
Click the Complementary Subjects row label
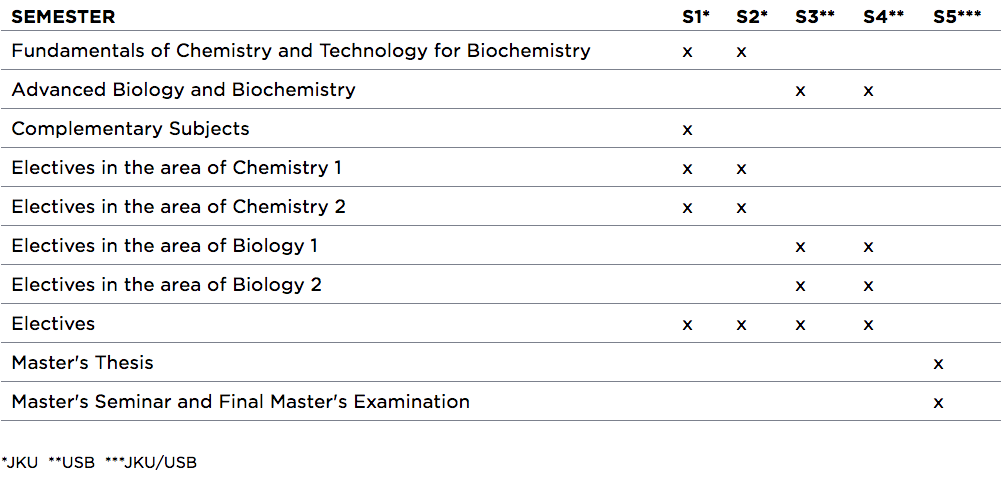click(130, 129)
